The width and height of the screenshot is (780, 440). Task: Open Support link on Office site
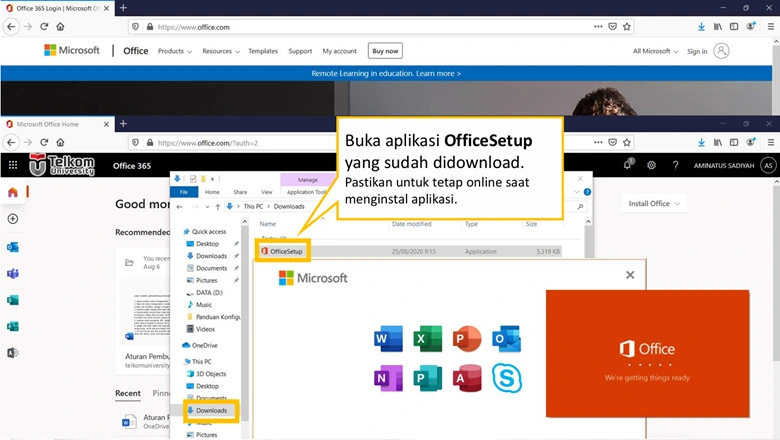(300, 51)
